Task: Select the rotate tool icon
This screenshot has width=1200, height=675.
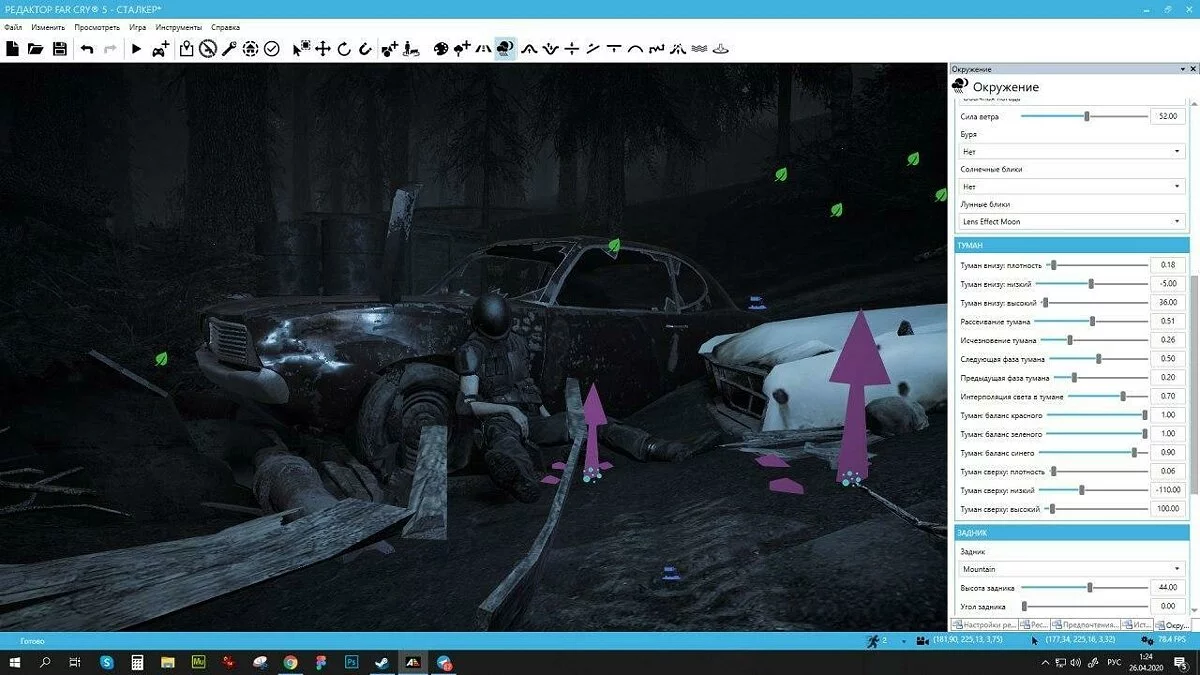Action: 344,48
